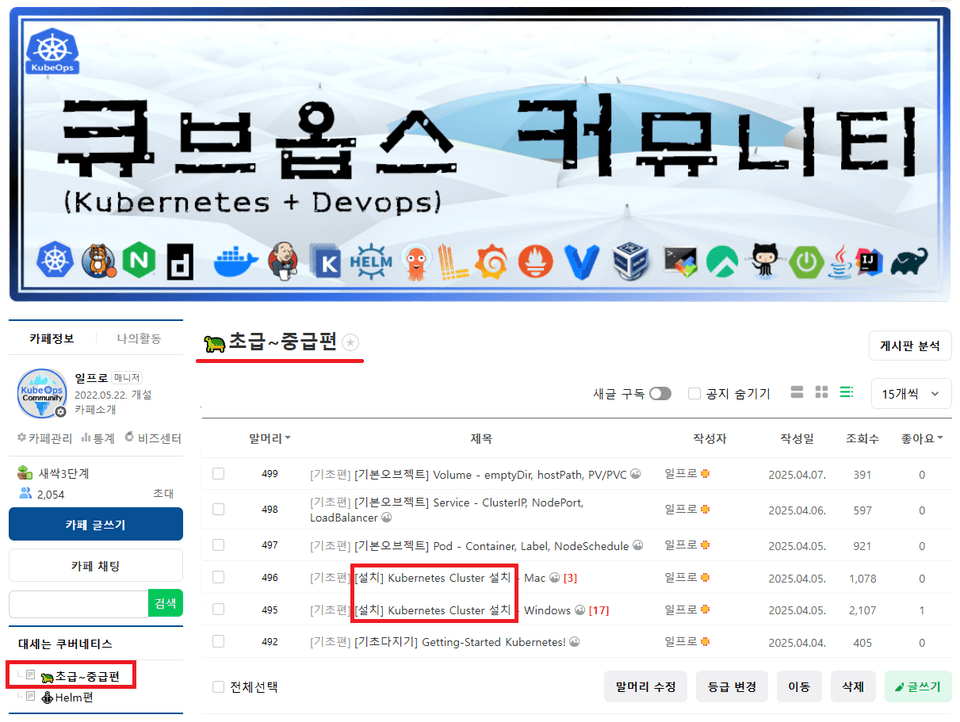Screen dimensions: 960x722
Task: Click the 게시판 분석 button
Action: pos(910,346)
